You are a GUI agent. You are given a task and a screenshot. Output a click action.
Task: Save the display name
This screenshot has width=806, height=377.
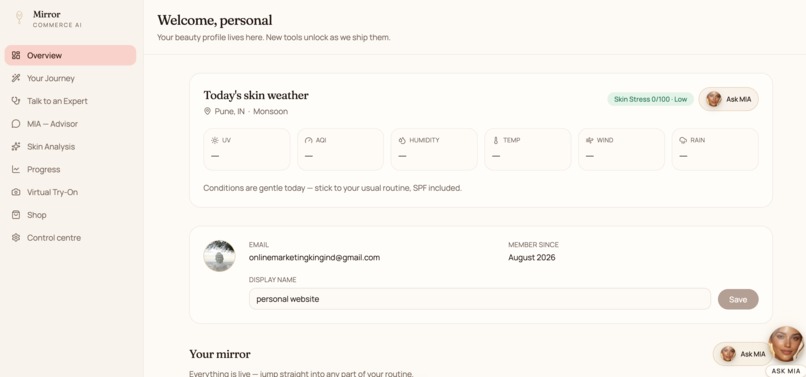click(x=738, y=299)
